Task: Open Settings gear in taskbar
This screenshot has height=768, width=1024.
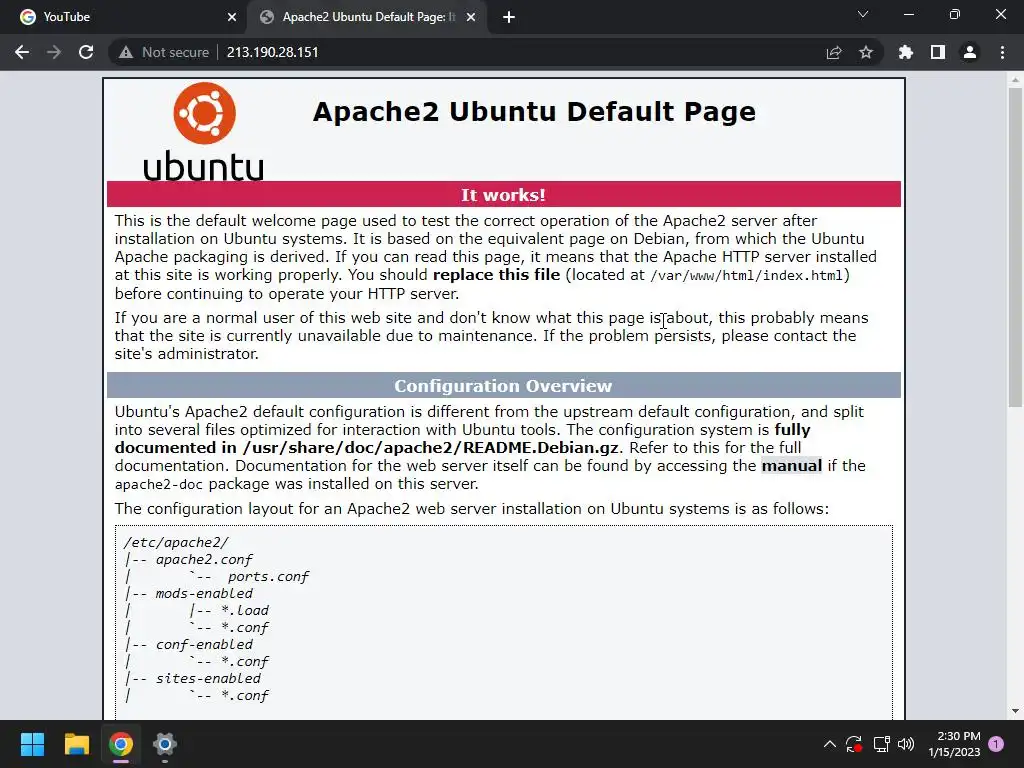Action: (x=165, y=744)
